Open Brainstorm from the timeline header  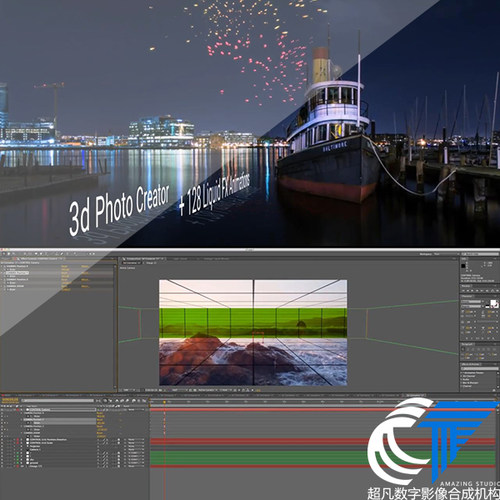tap(133, 401)
